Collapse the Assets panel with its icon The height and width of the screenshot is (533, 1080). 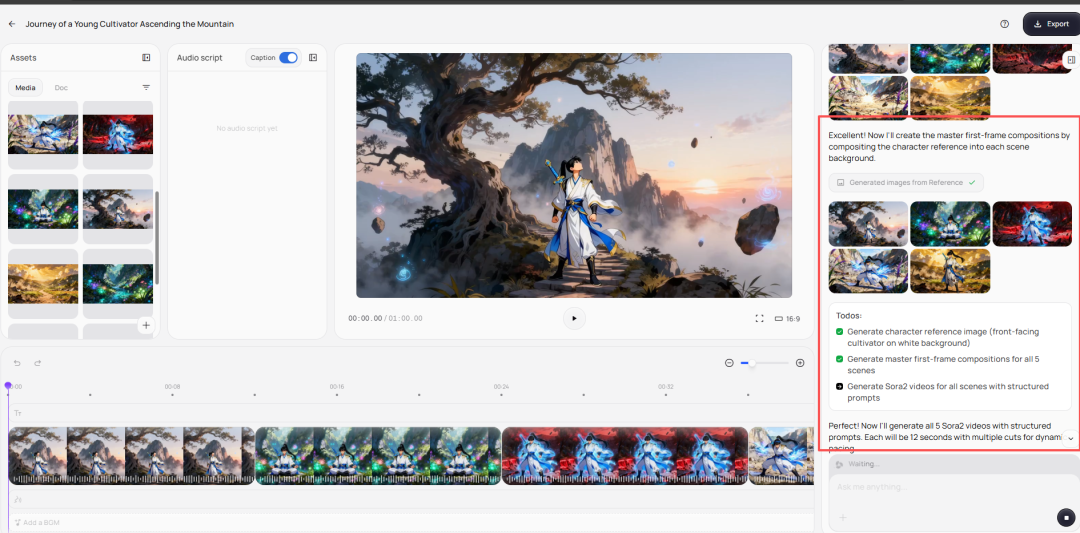click(146, 58)
